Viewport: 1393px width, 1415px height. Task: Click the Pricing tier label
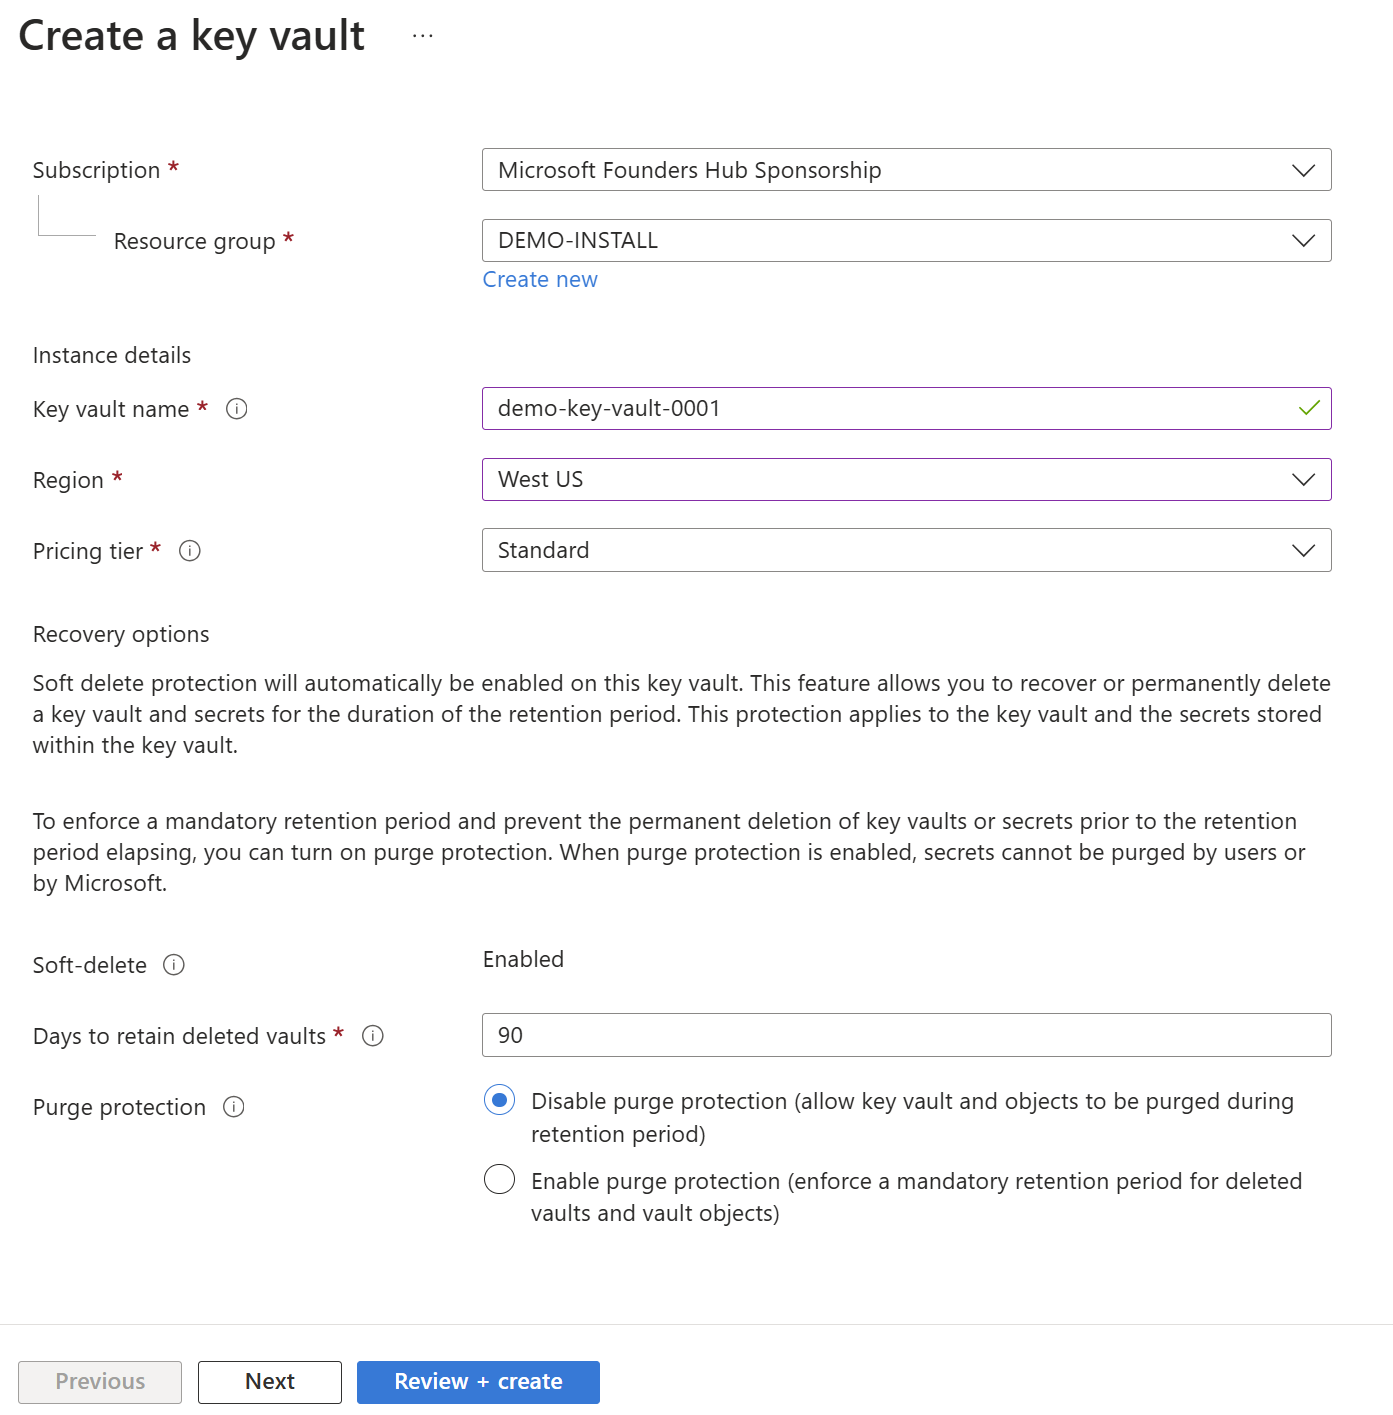pos(88,551)
